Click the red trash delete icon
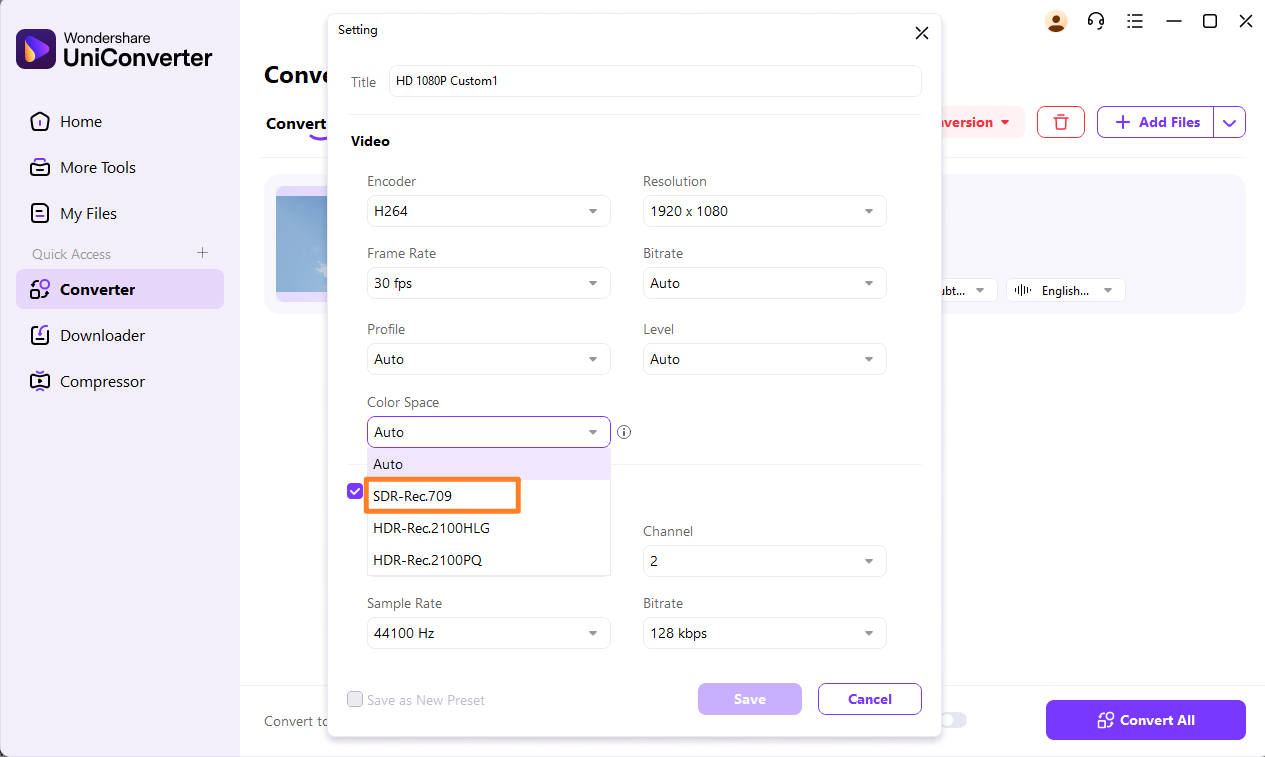 tap(1061, 122)
